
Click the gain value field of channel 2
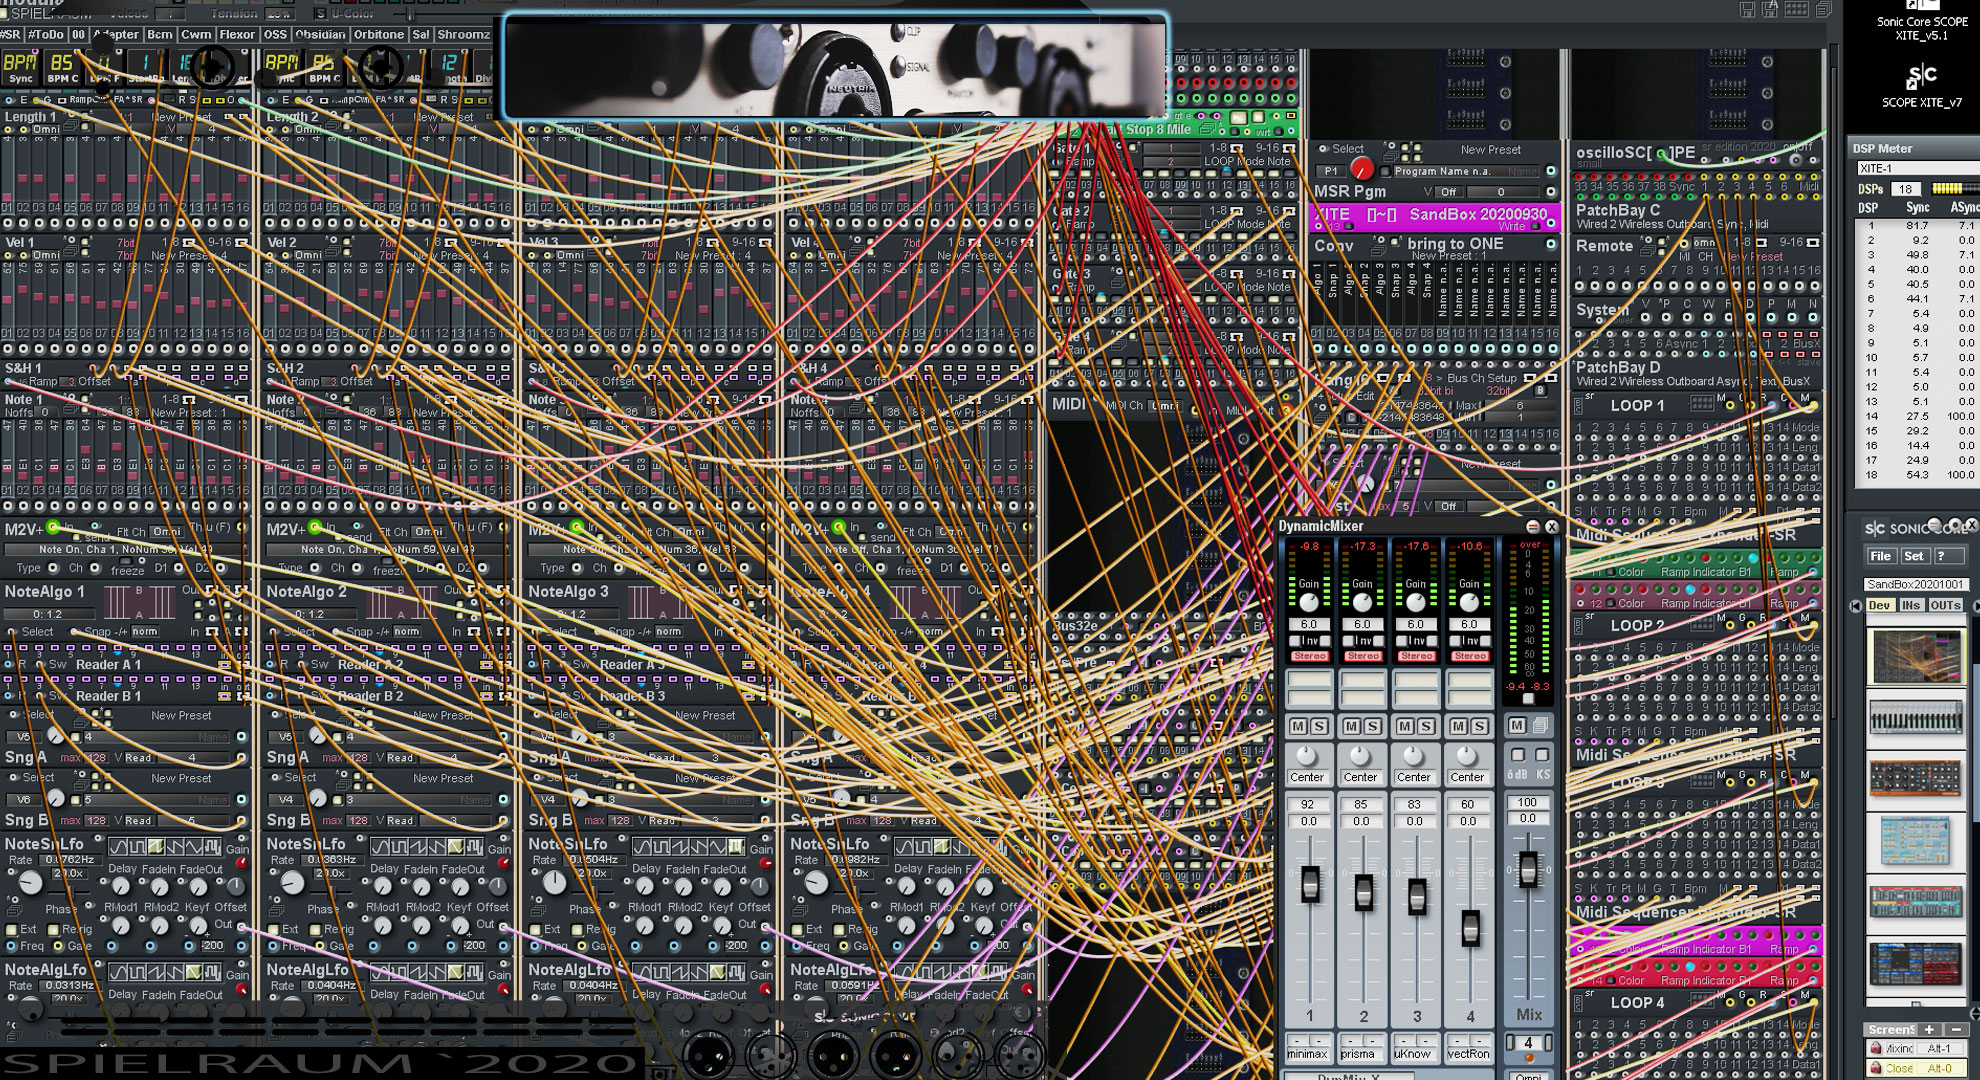(1362, 624)
